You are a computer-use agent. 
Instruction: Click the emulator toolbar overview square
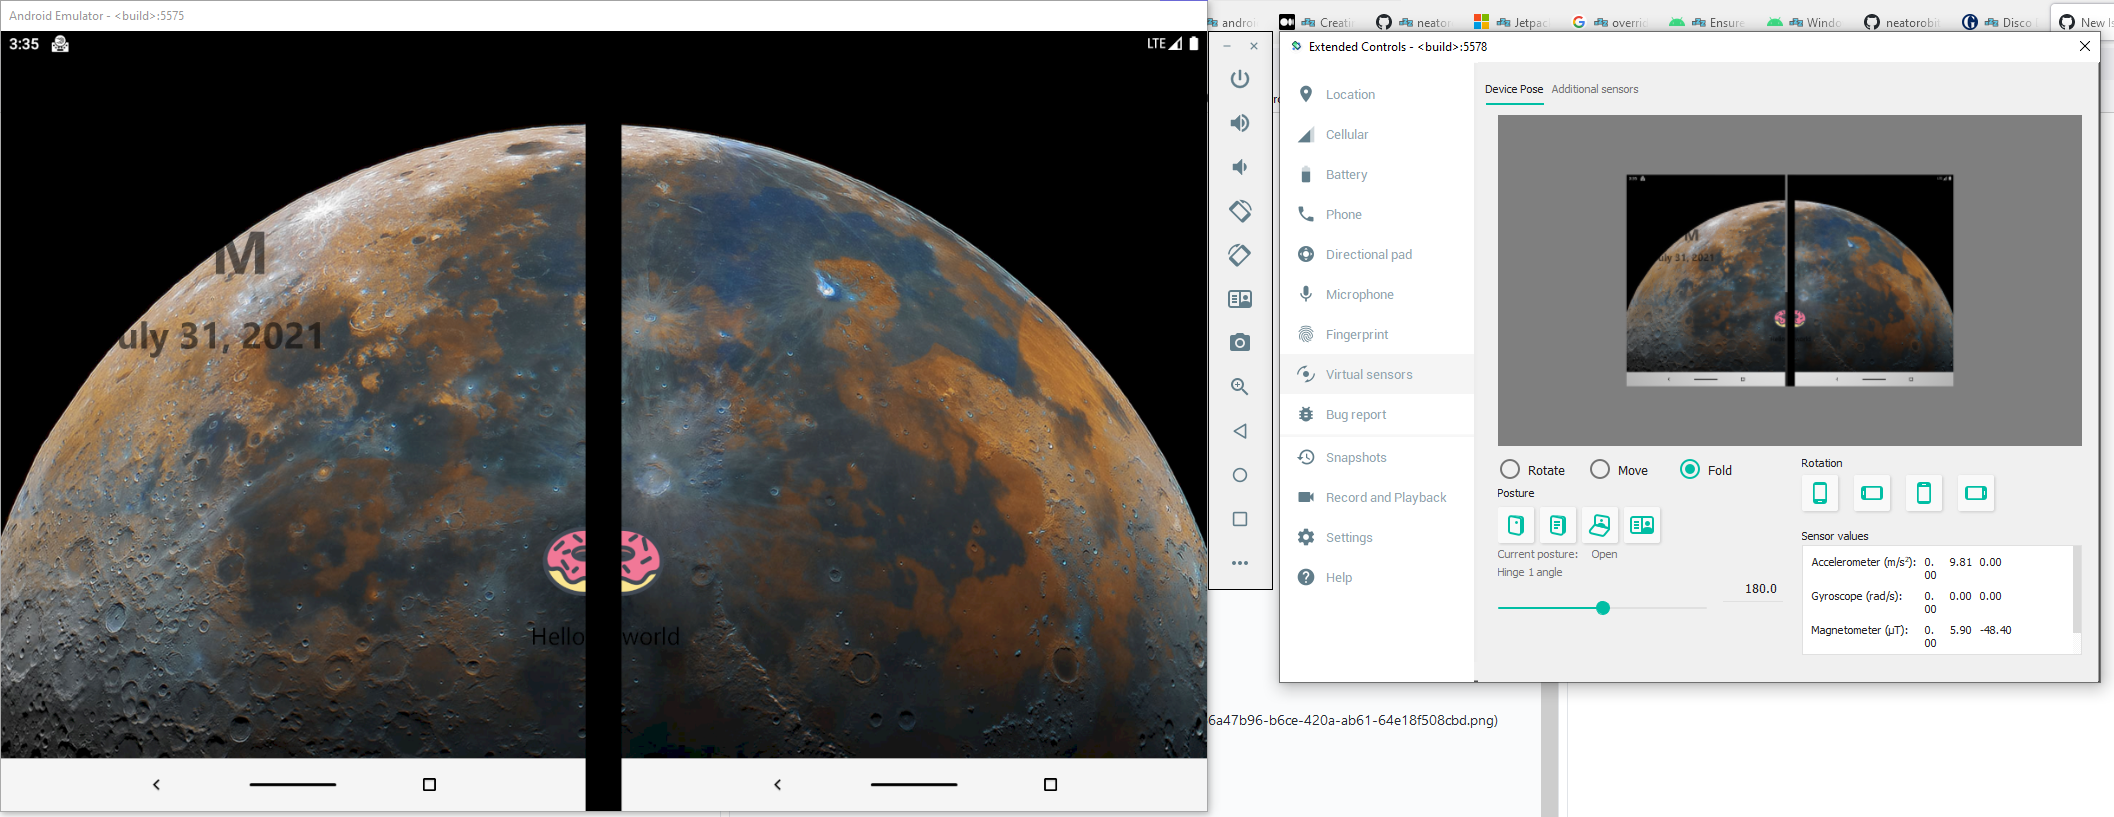tap(1240, 519)
